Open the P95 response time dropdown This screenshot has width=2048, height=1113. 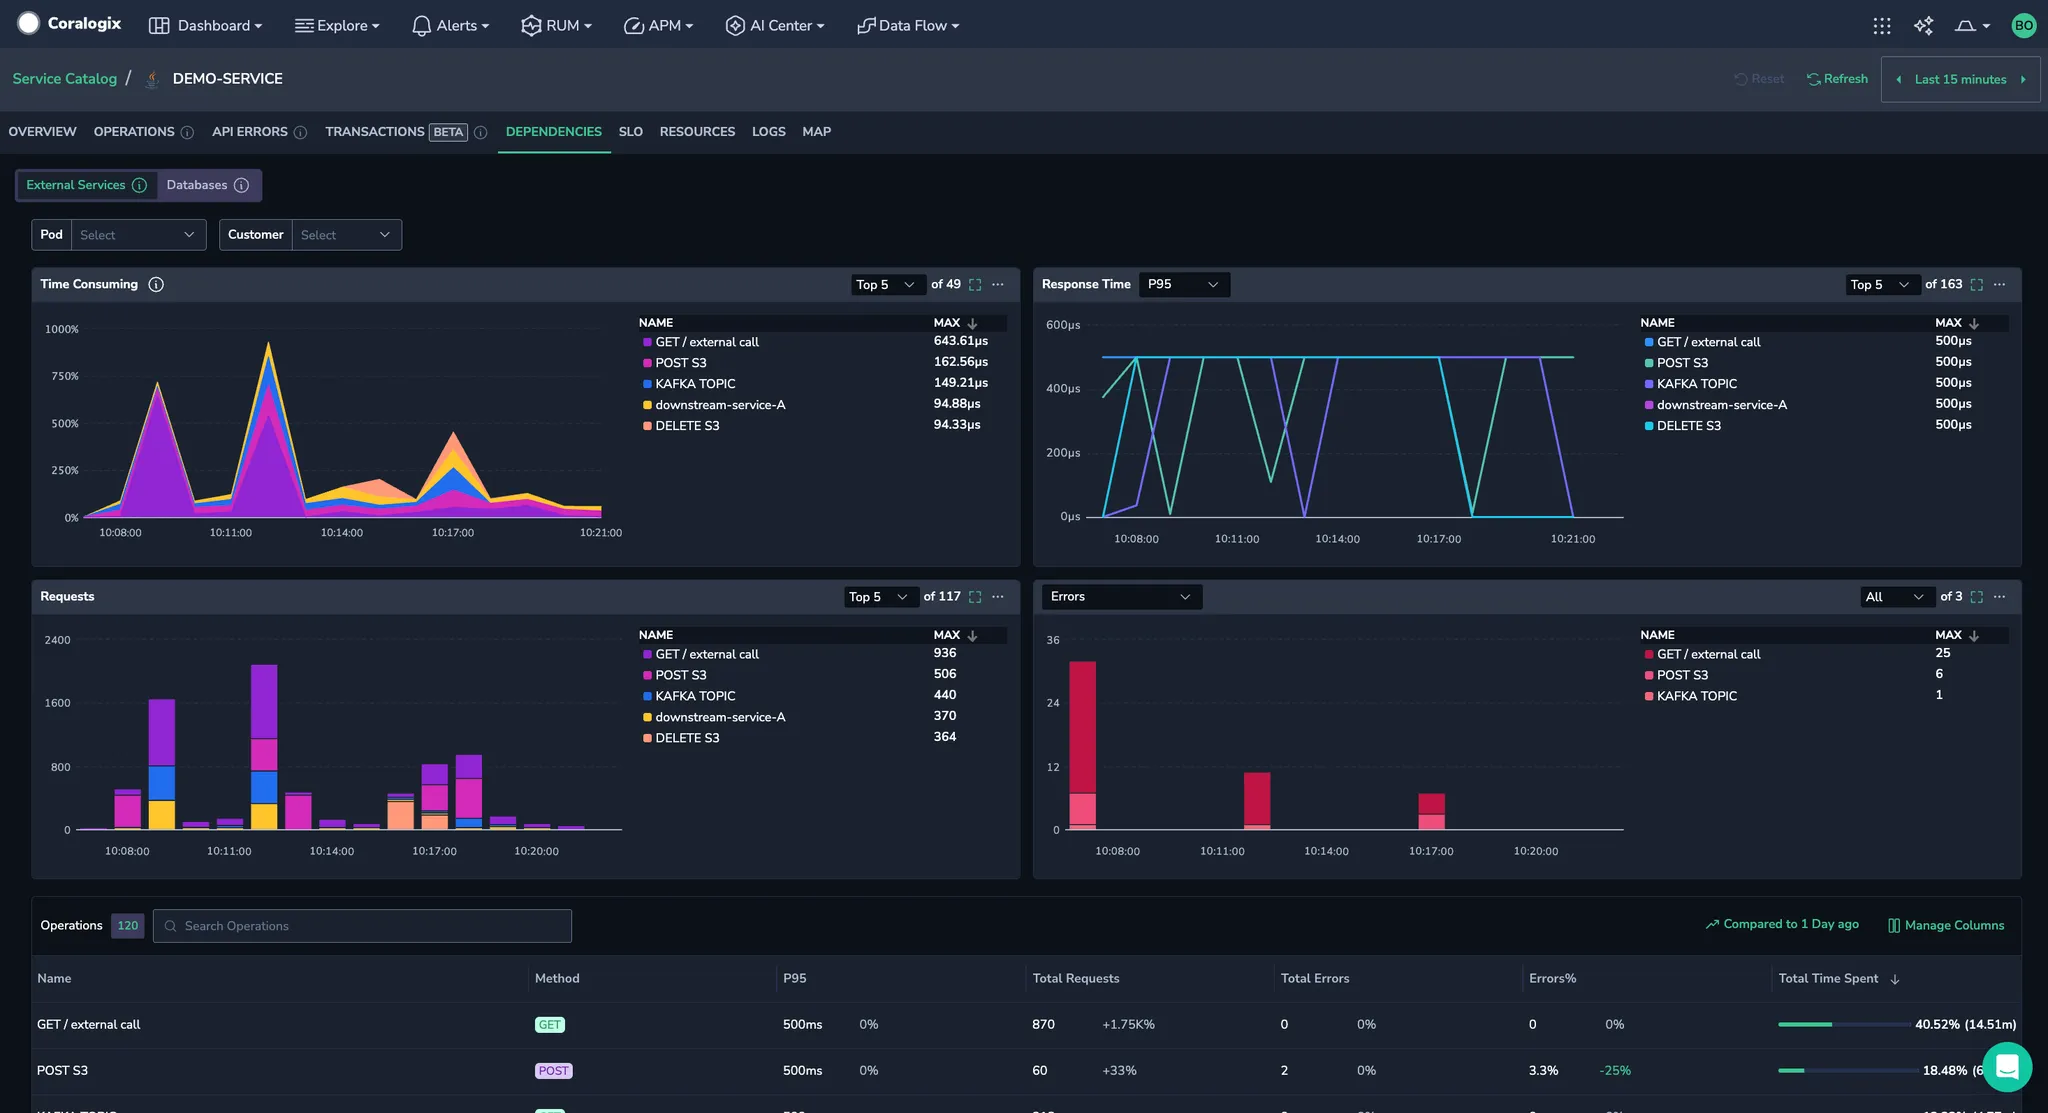click(x=1183, y=285)
